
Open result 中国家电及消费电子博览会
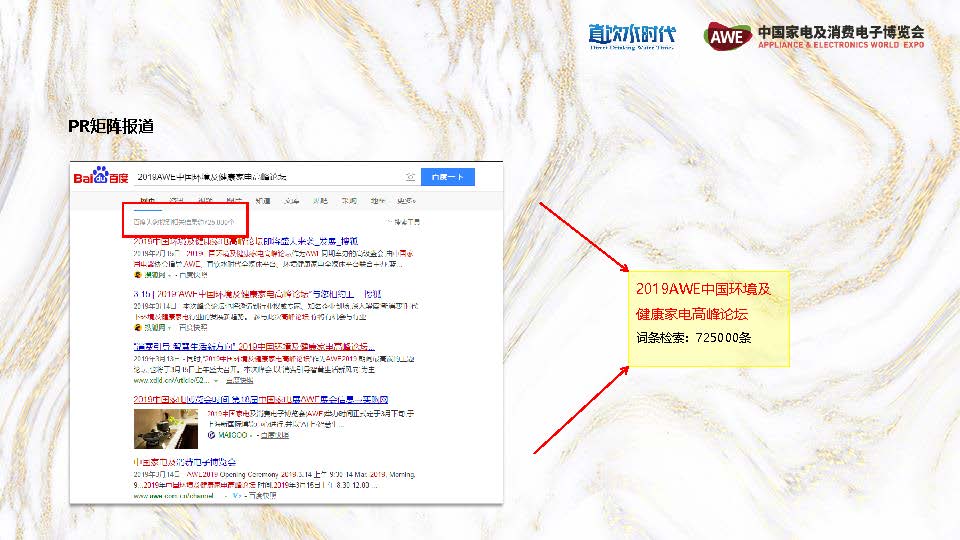click(x=184, y=462)
